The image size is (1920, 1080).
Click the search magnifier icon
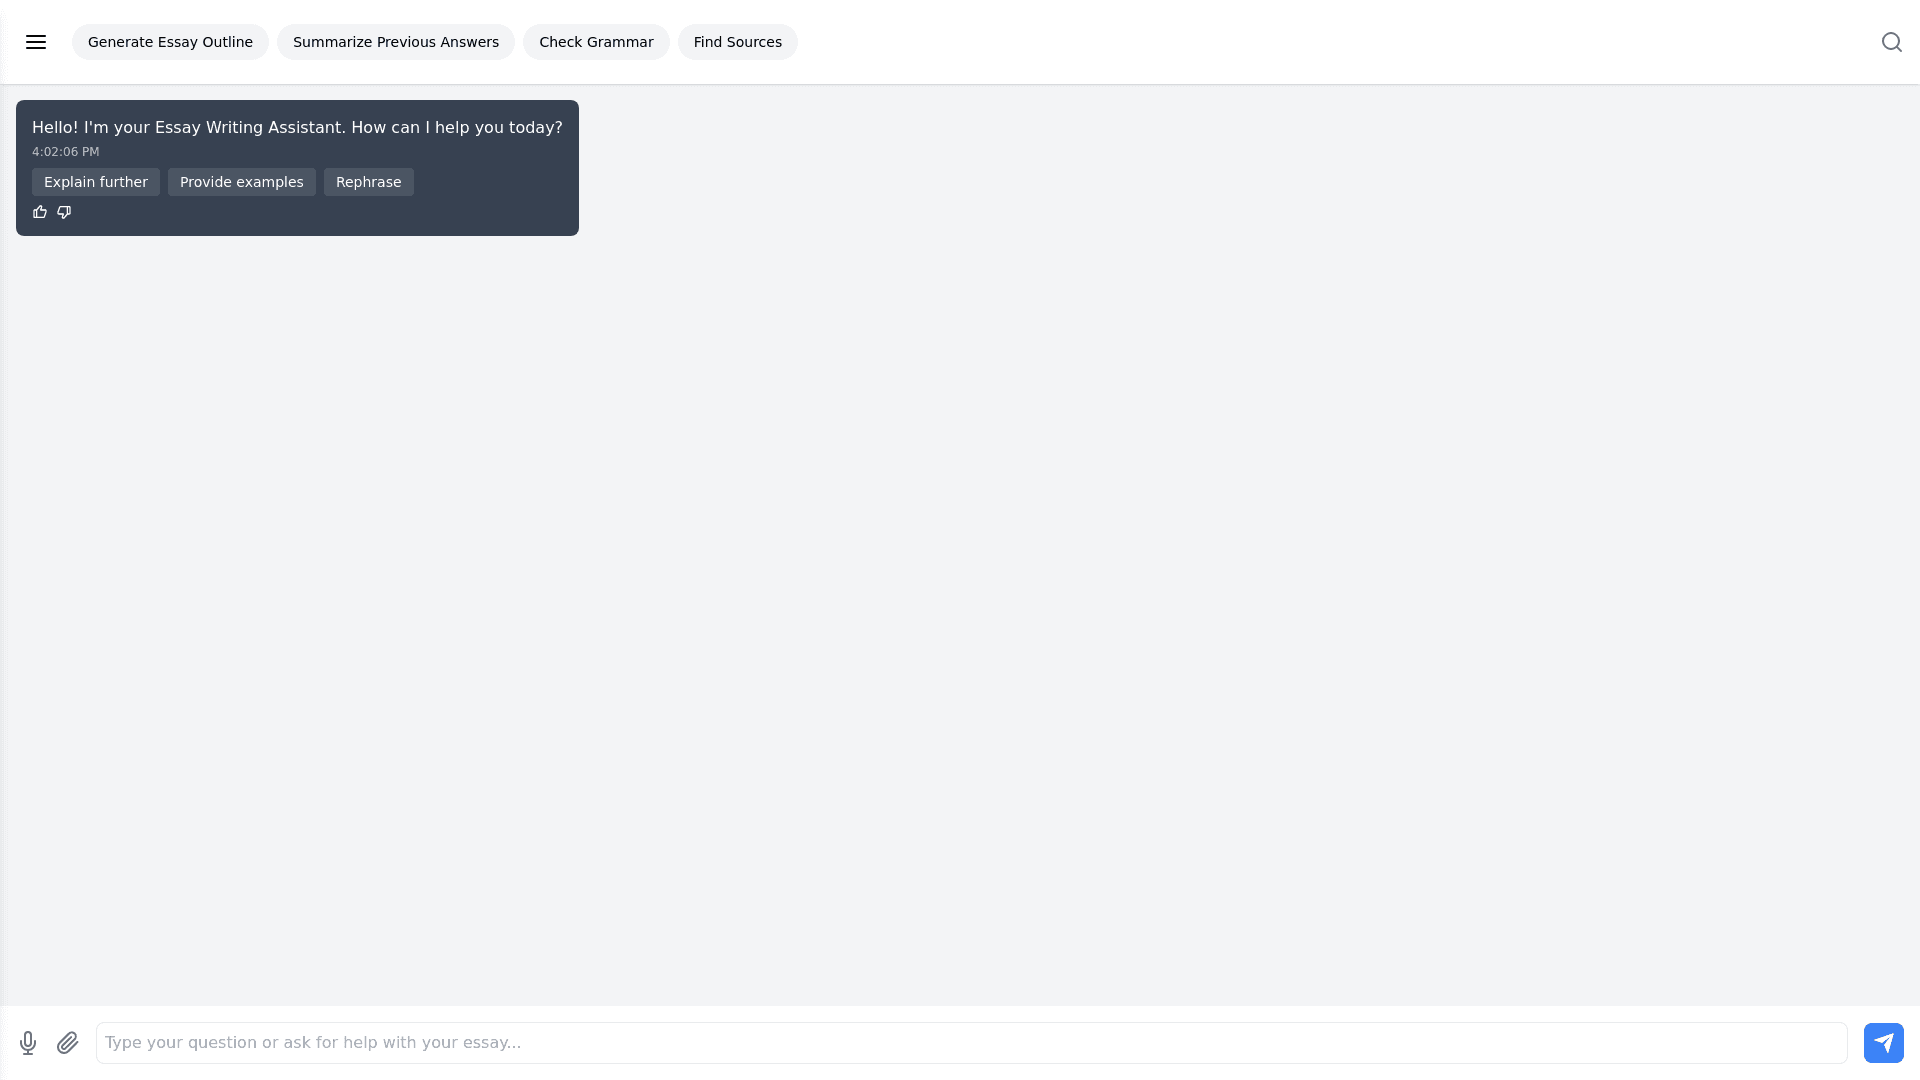click(1891, 42)
